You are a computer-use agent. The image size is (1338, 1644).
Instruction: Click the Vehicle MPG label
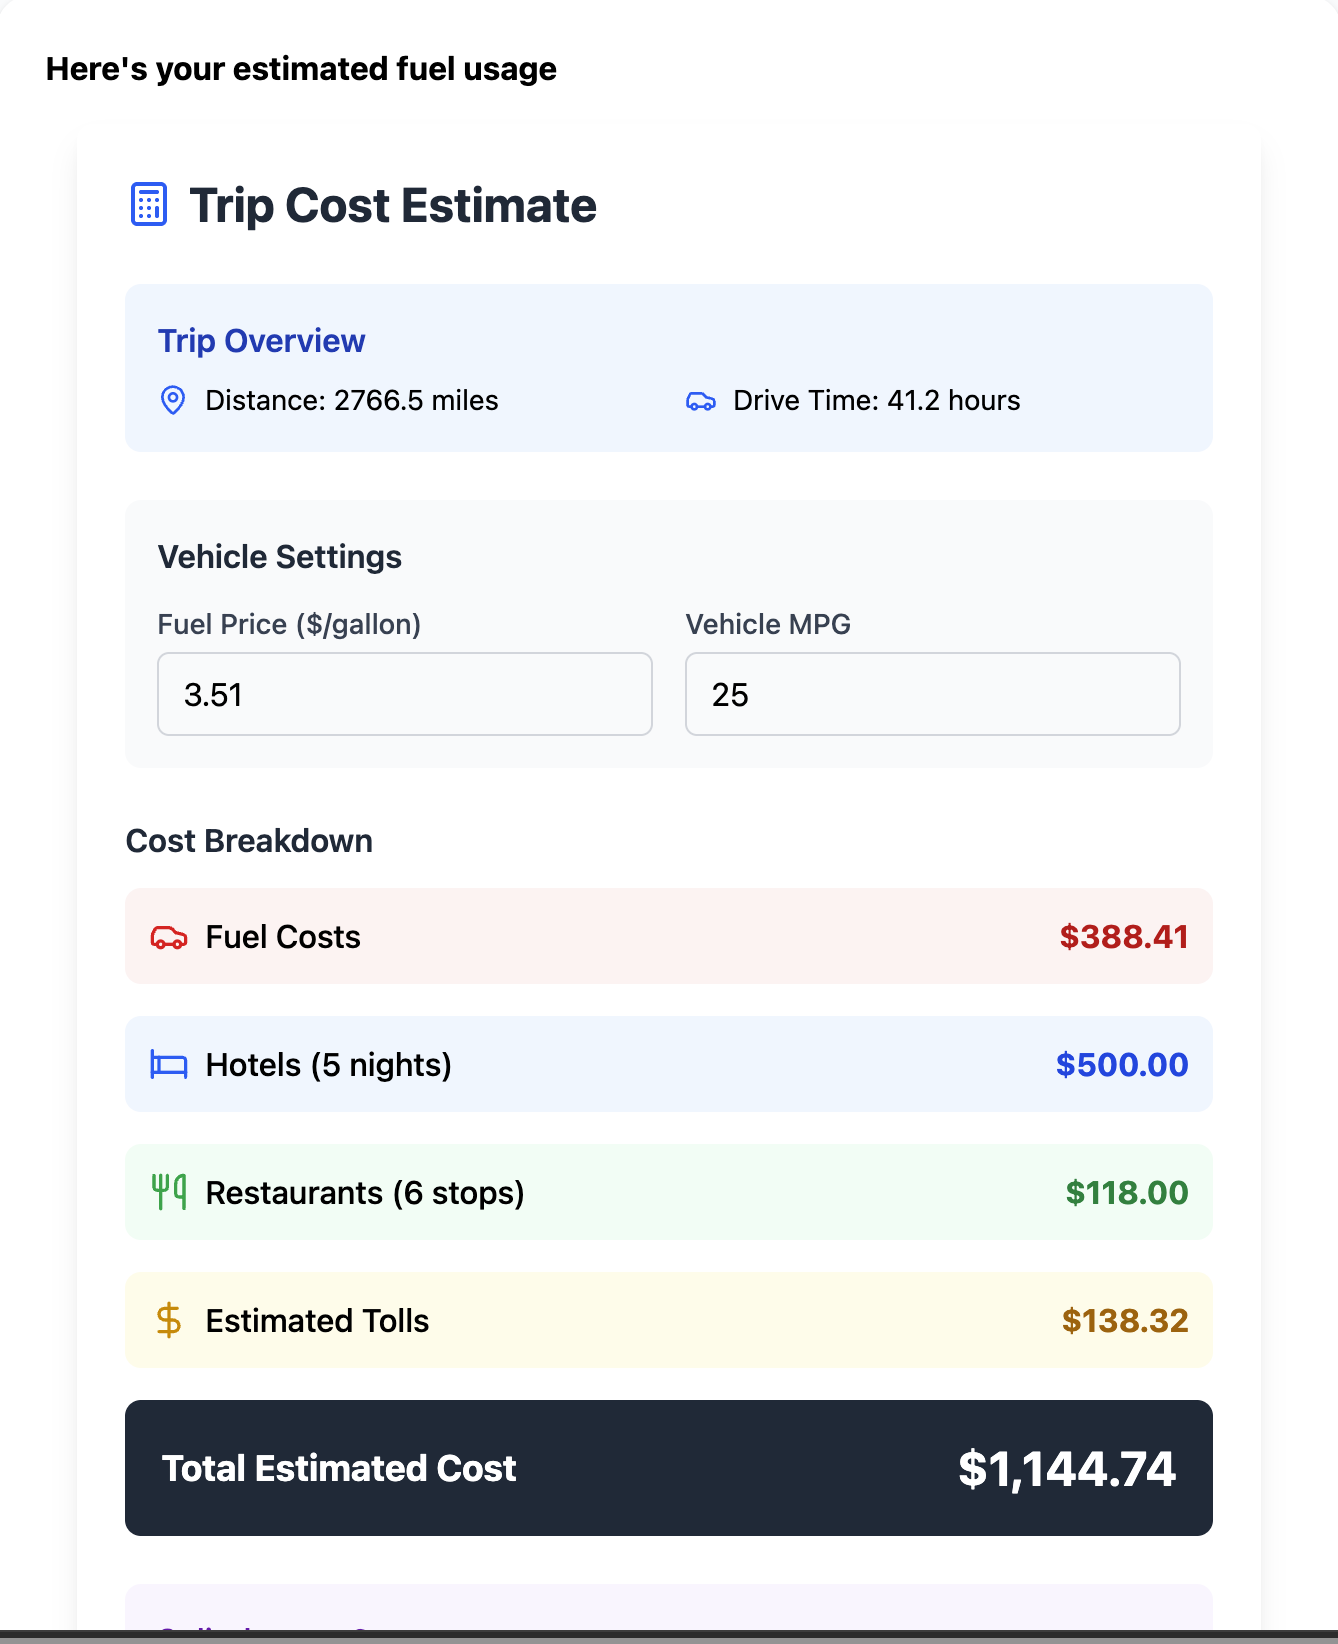[x=768, y=625]
